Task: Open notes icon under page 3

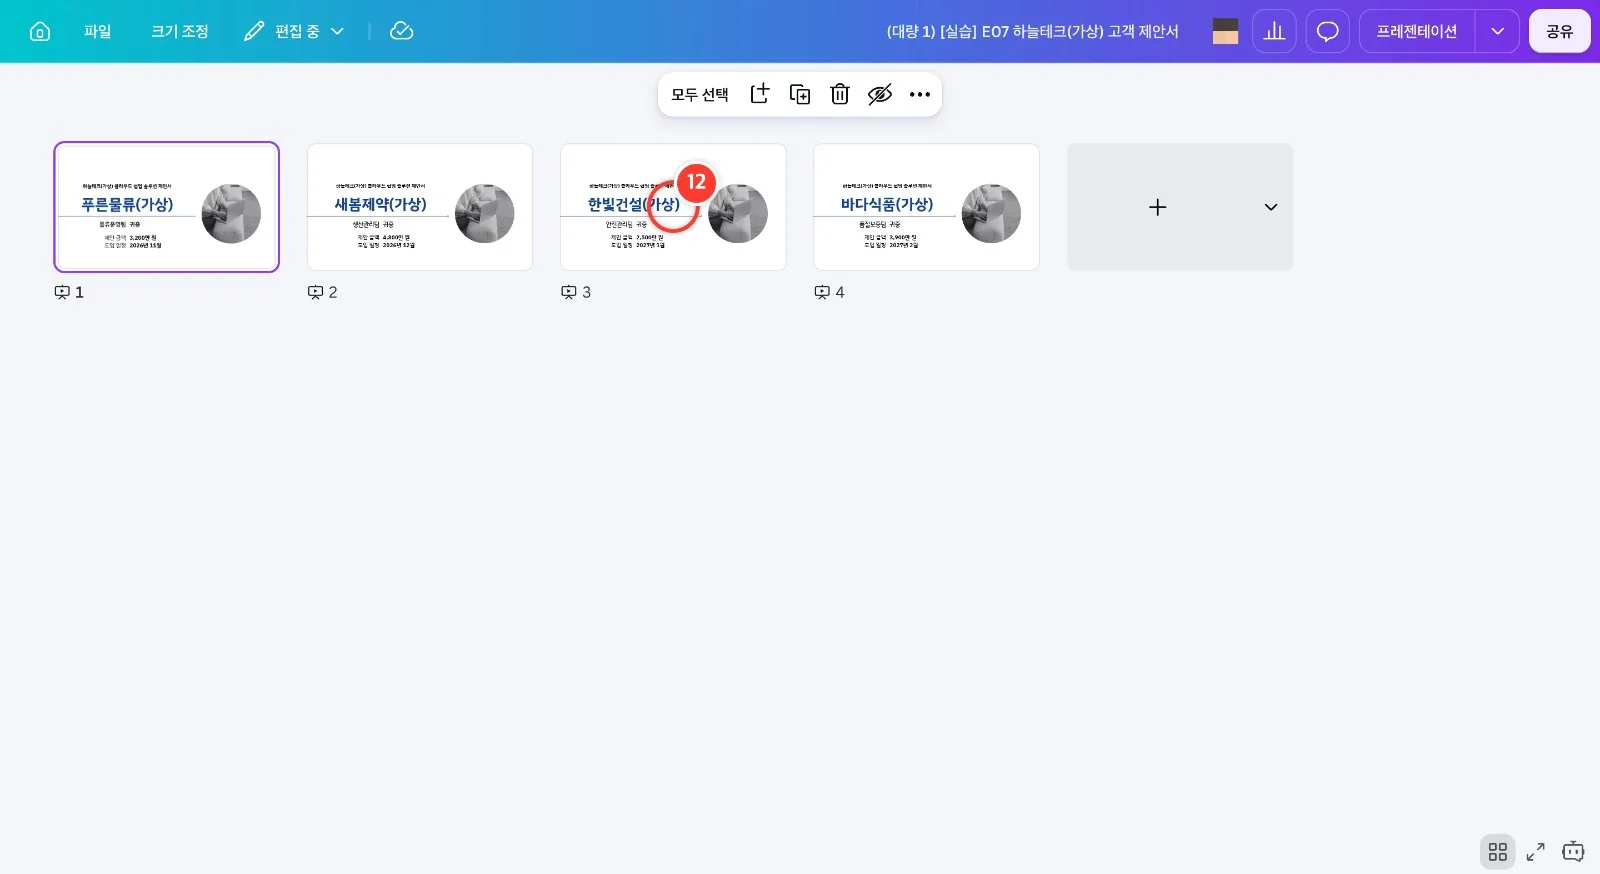Action: click(x=569, y=292)
